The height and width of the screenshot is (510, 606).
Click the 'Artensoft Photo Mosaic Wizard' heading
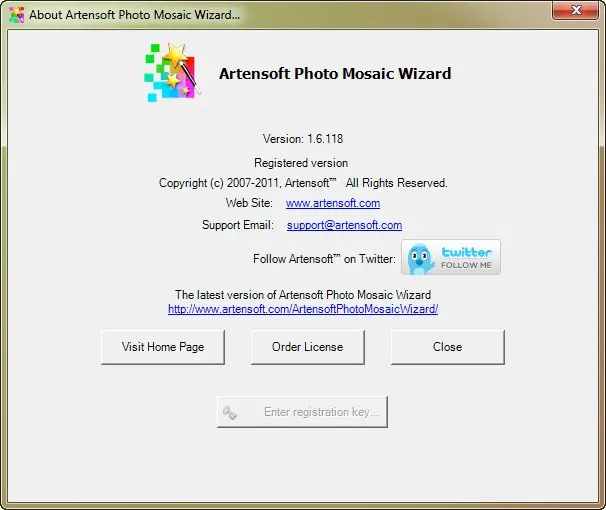335,73
